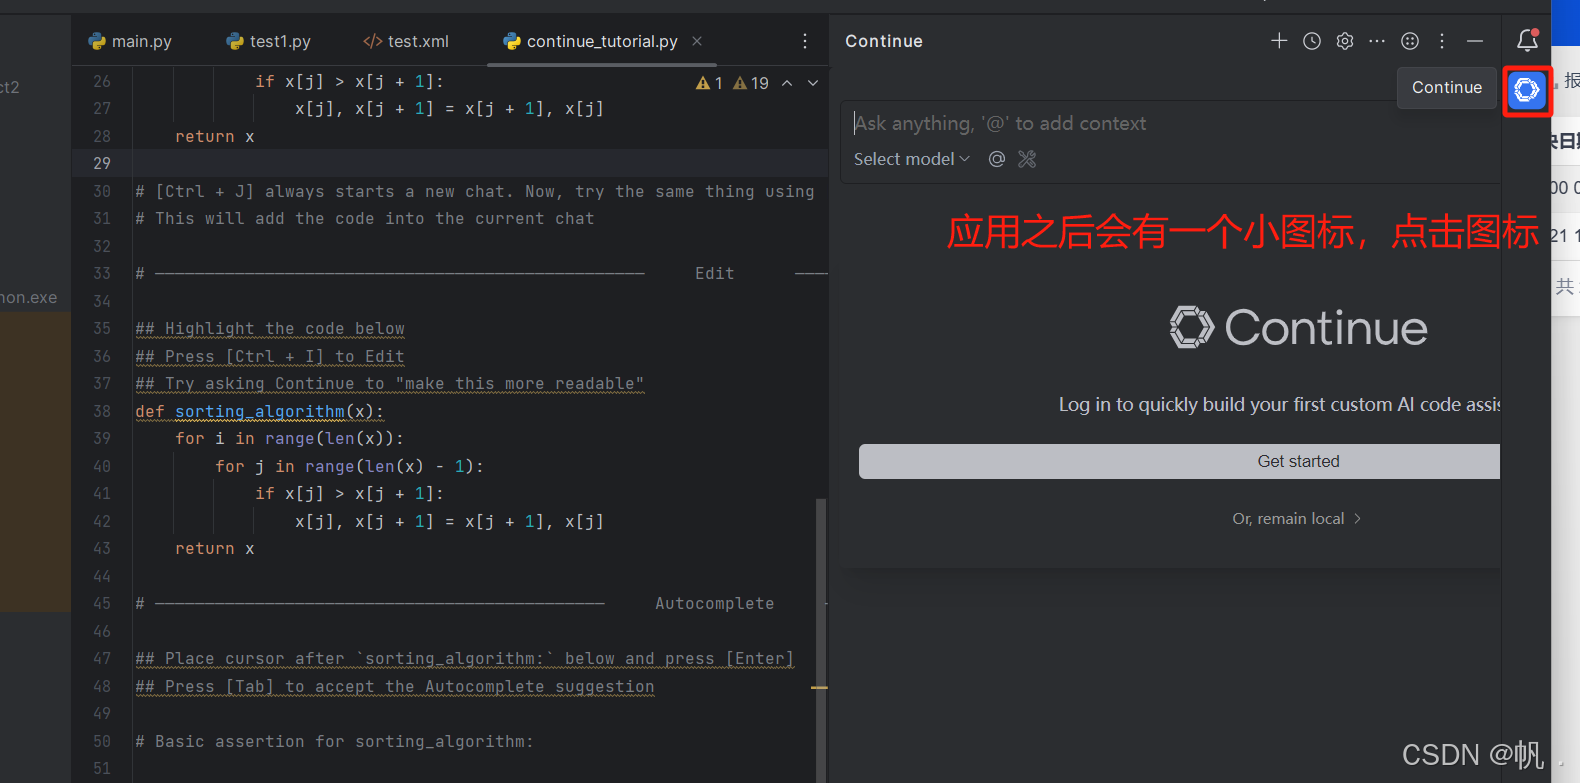
Task: Click '## Place cursor after' comment line
Action: [x=465, y=659]
